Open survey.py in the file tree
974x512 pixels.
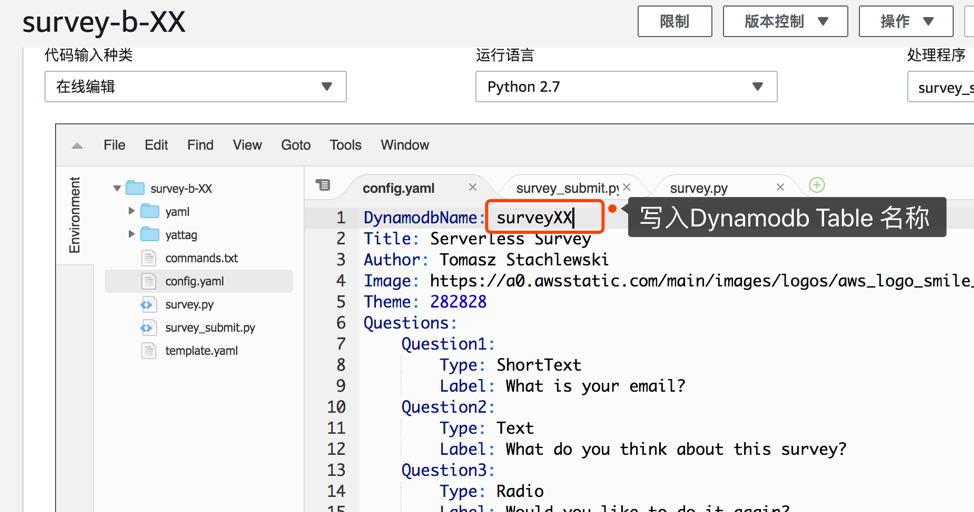(x=189, y=304)
